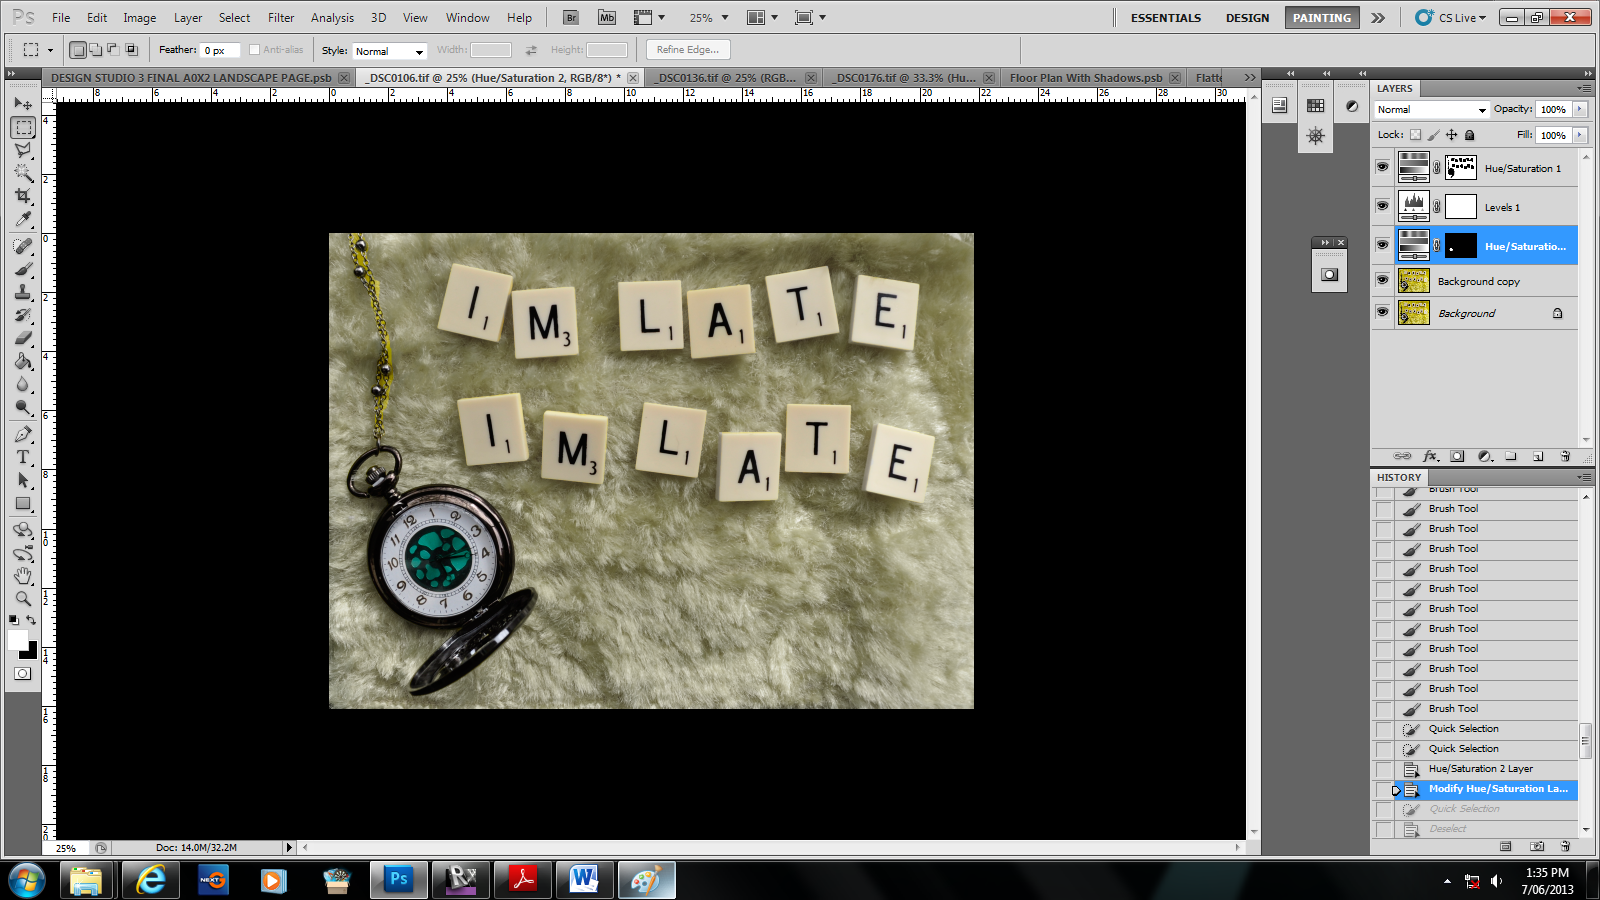Switch to the DESIGN workspace
This screenshot has height=900, width=1600.
[1247, 18]
